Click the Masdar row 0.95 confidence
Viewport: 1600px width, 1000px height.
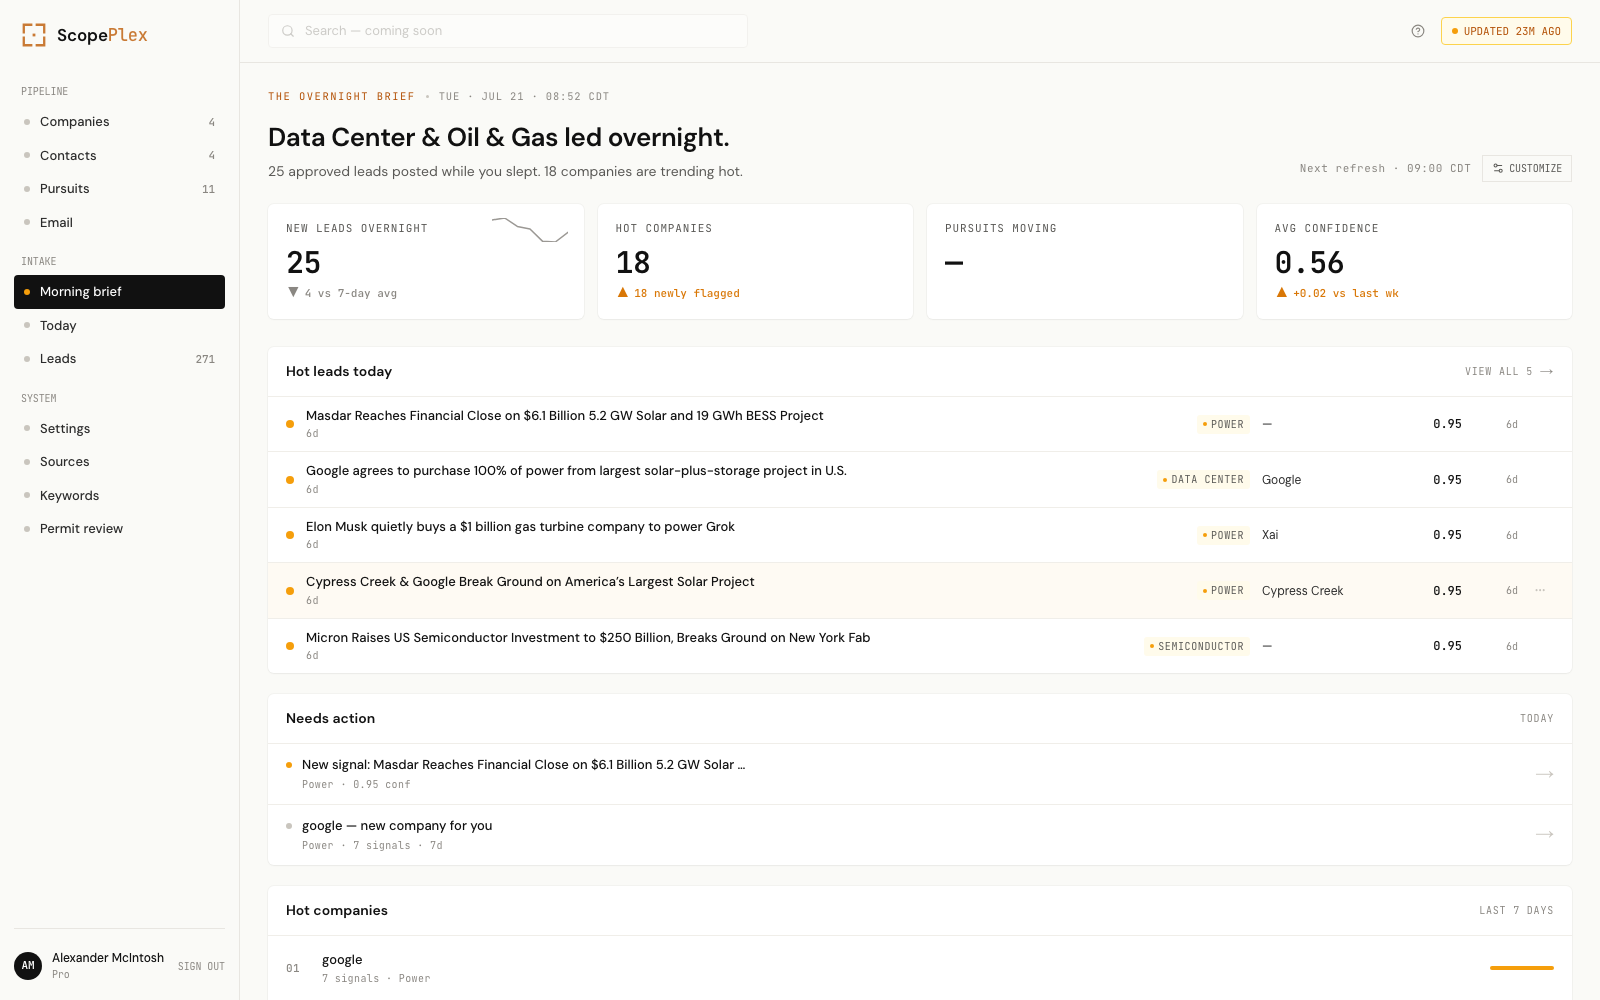tap(1447, 424)
